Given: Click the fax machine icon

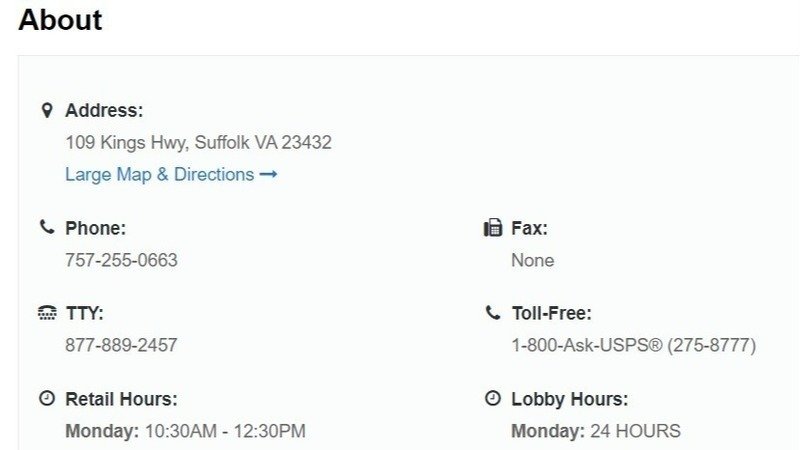Looking at the screenshot, I should (x=492, y=228).
